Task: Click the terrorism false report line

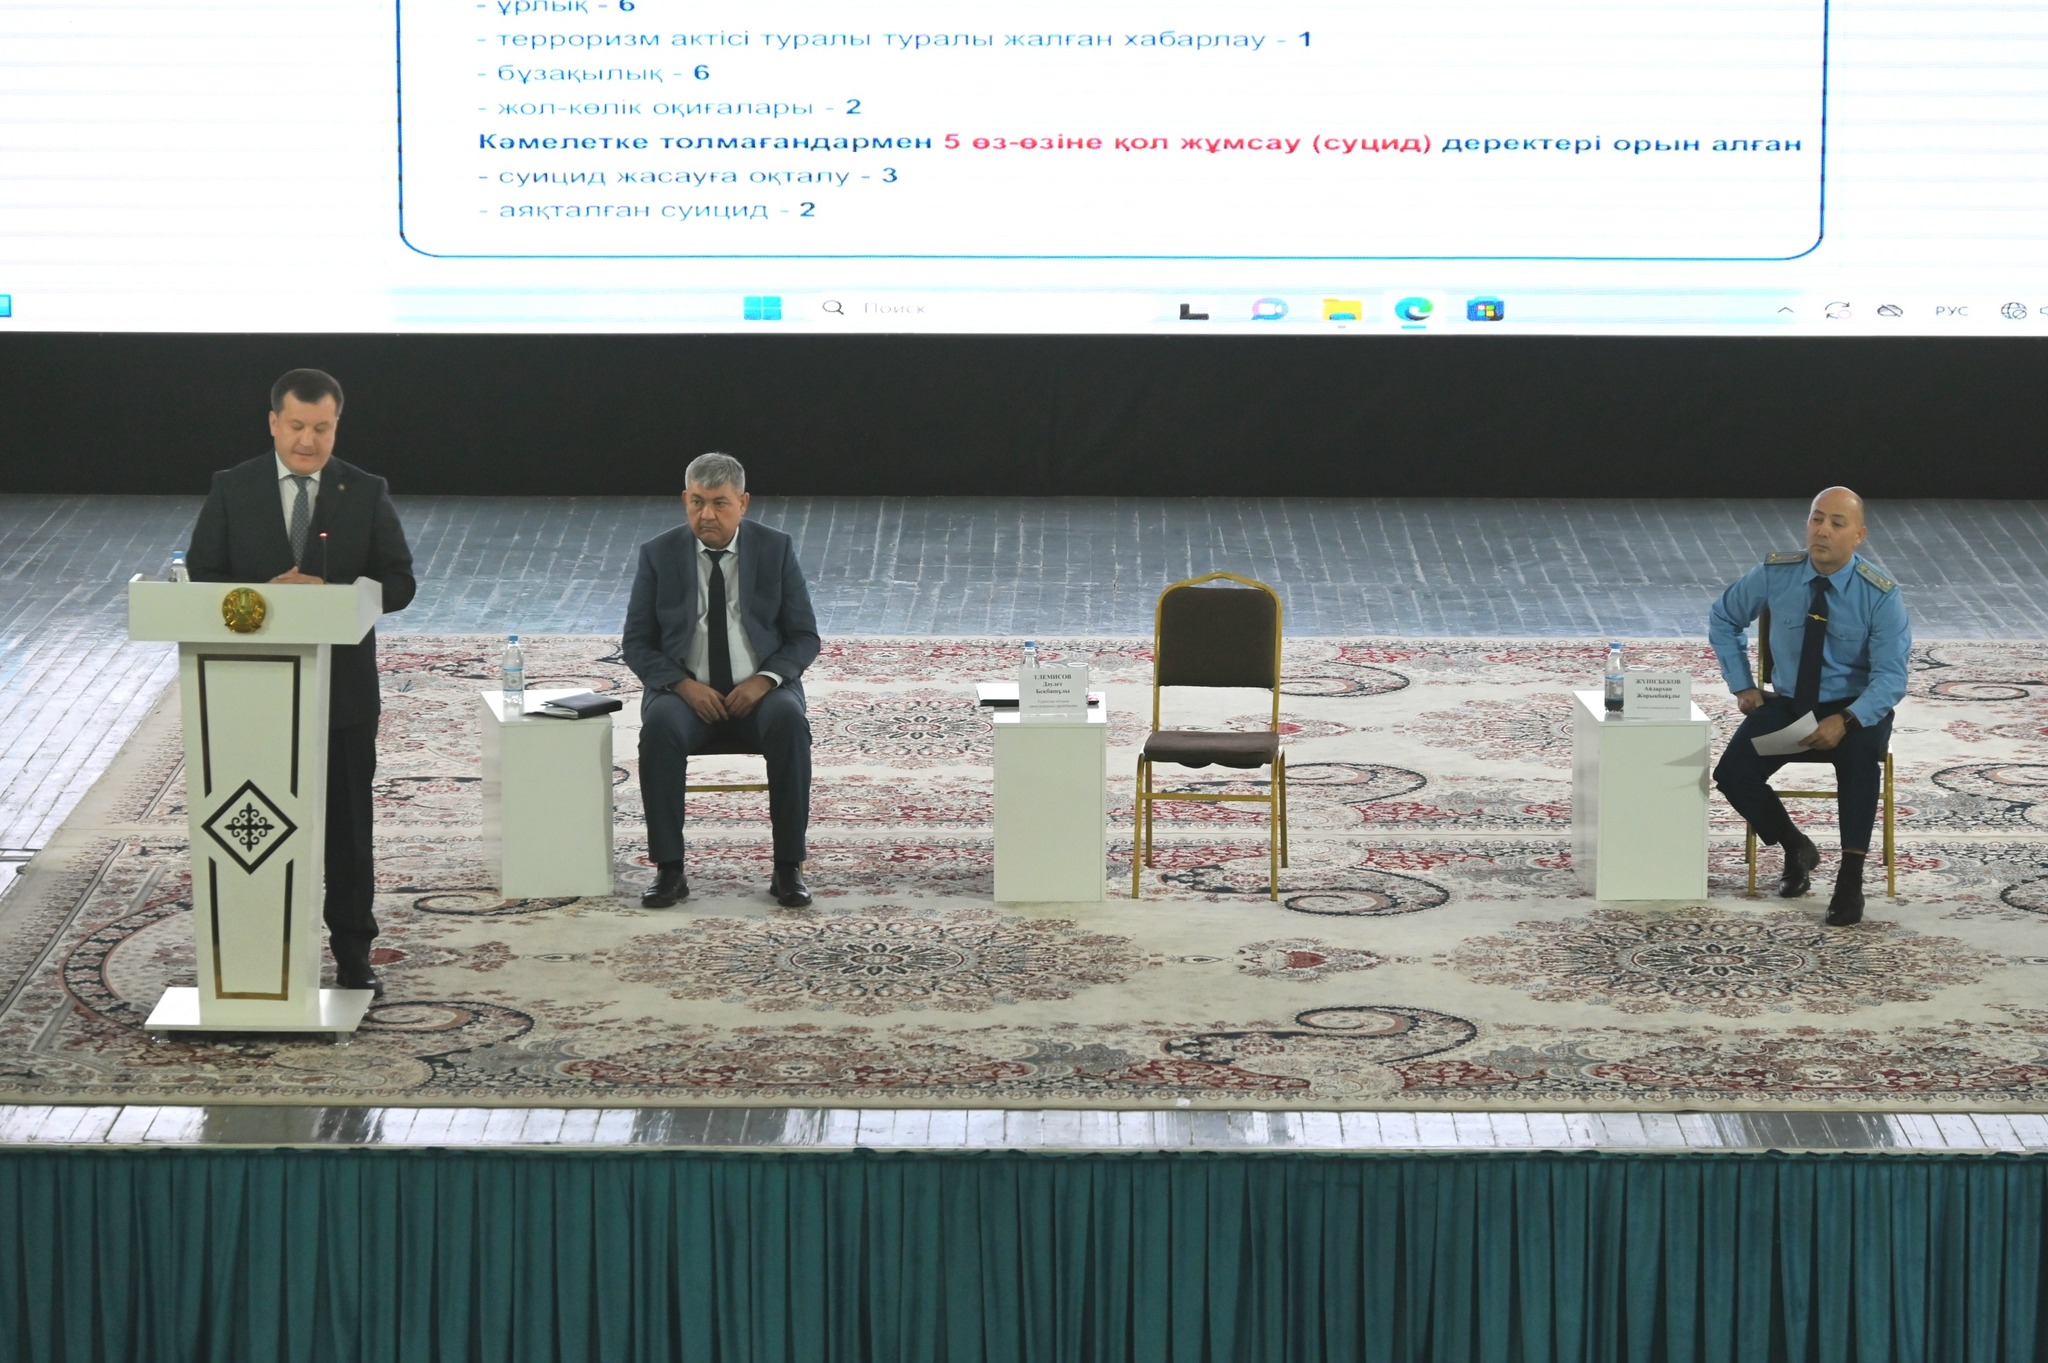Action: coord(895,40)
